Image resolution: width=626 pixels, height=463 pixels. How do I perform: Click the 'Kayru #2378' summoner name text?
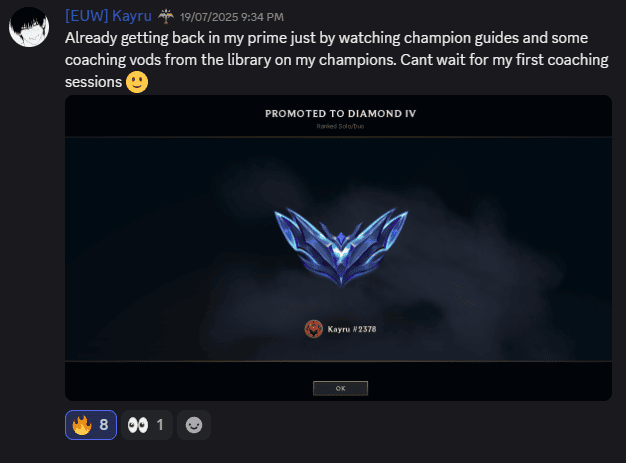352,329
